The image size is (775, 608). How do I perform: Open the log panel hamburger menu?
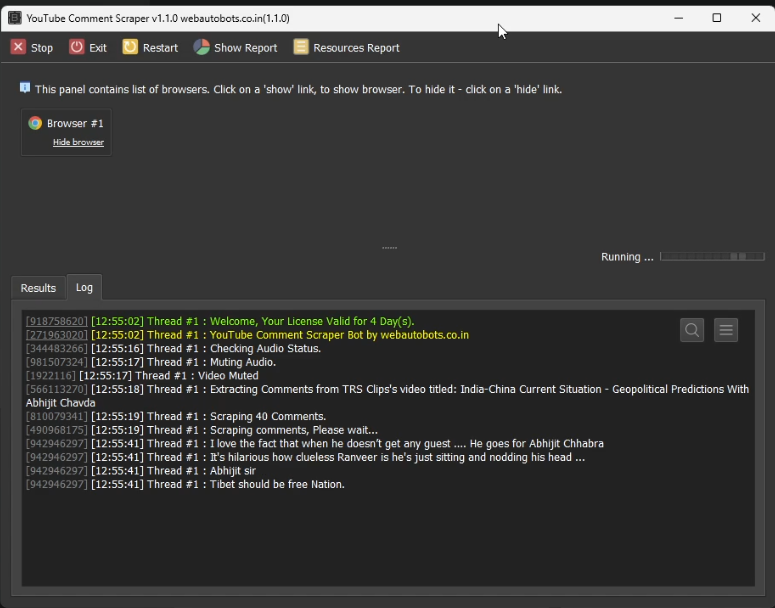(x=726, y=330)
